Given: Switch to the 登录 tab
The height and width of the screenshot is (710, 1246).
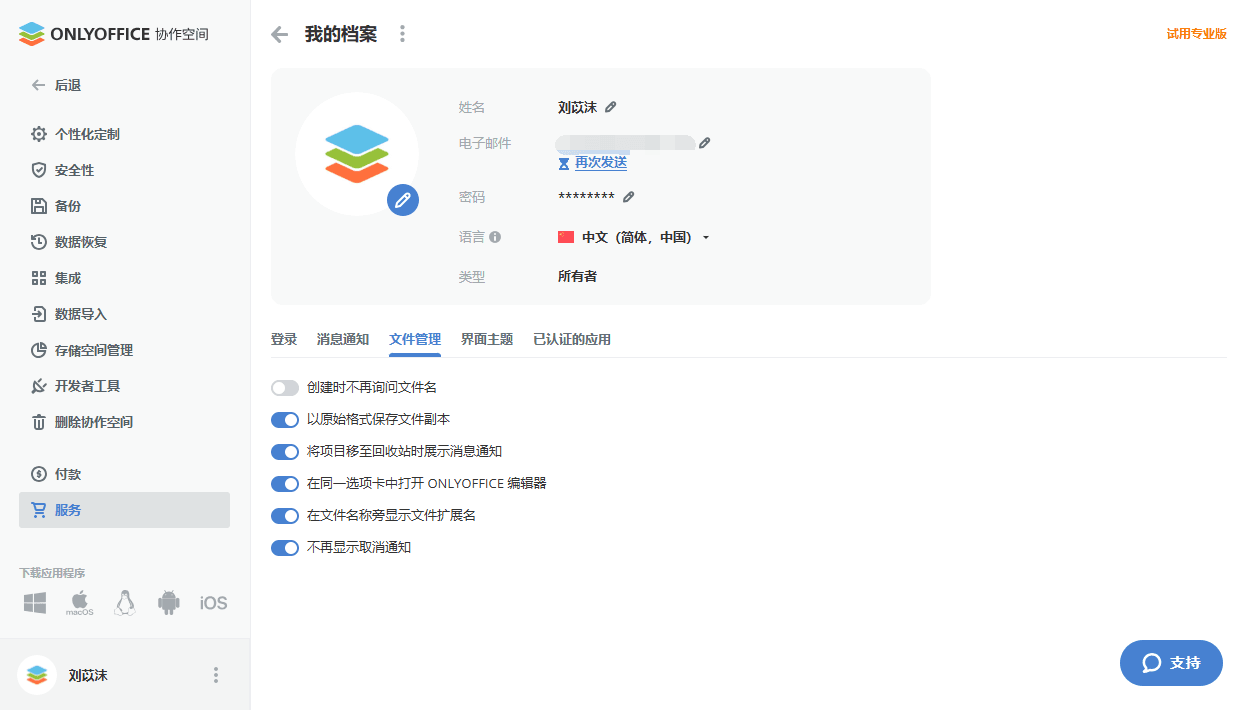Looking at the screenshot, I should tap(284, 339).
